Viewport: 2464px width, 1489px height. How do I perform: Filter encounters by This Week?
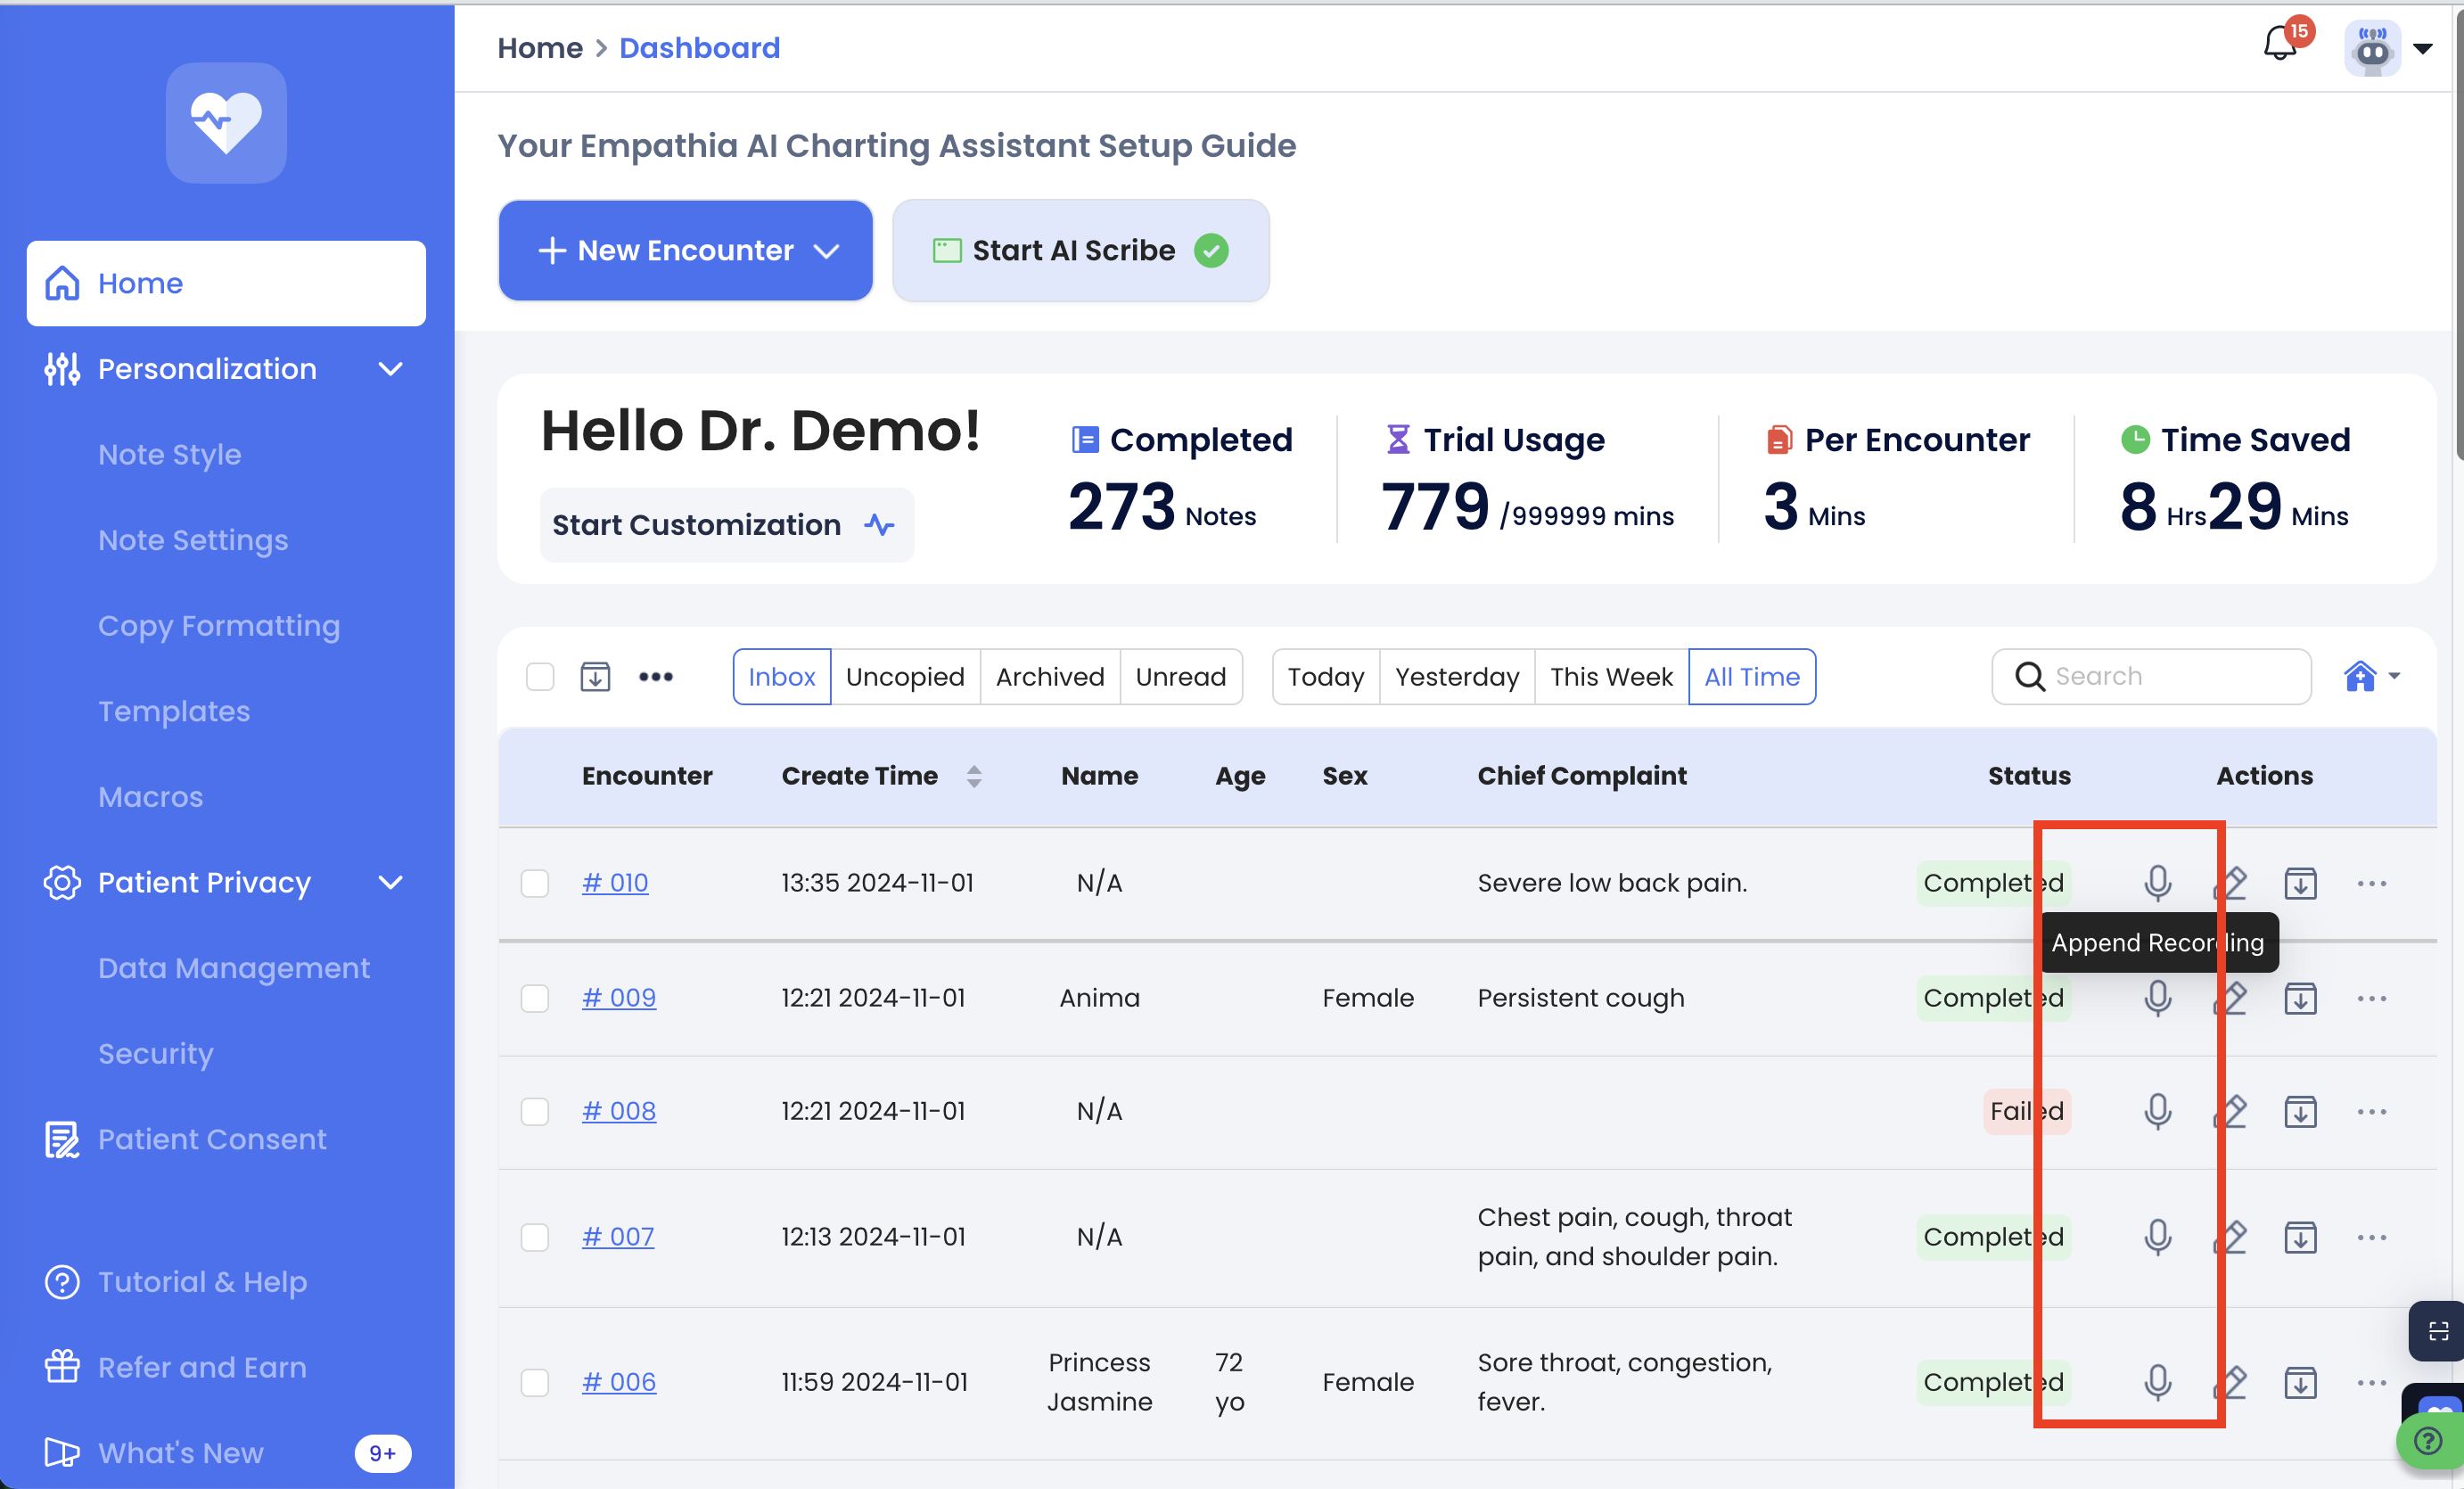point(1610,677)
